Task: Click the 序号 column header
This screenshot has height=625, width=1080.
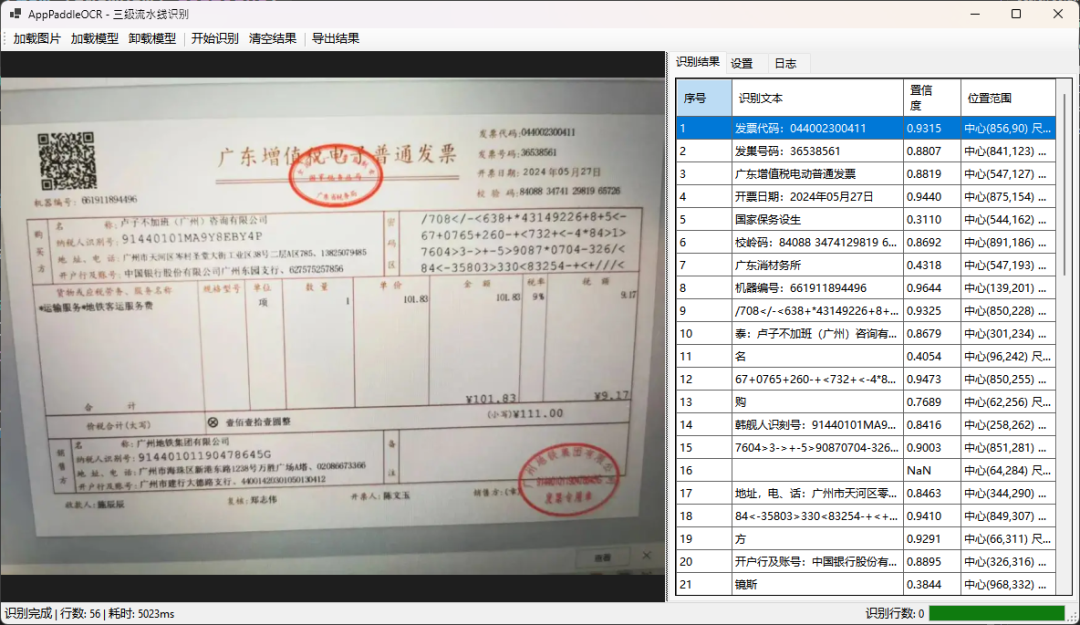Action: click(x=704, y=98)
